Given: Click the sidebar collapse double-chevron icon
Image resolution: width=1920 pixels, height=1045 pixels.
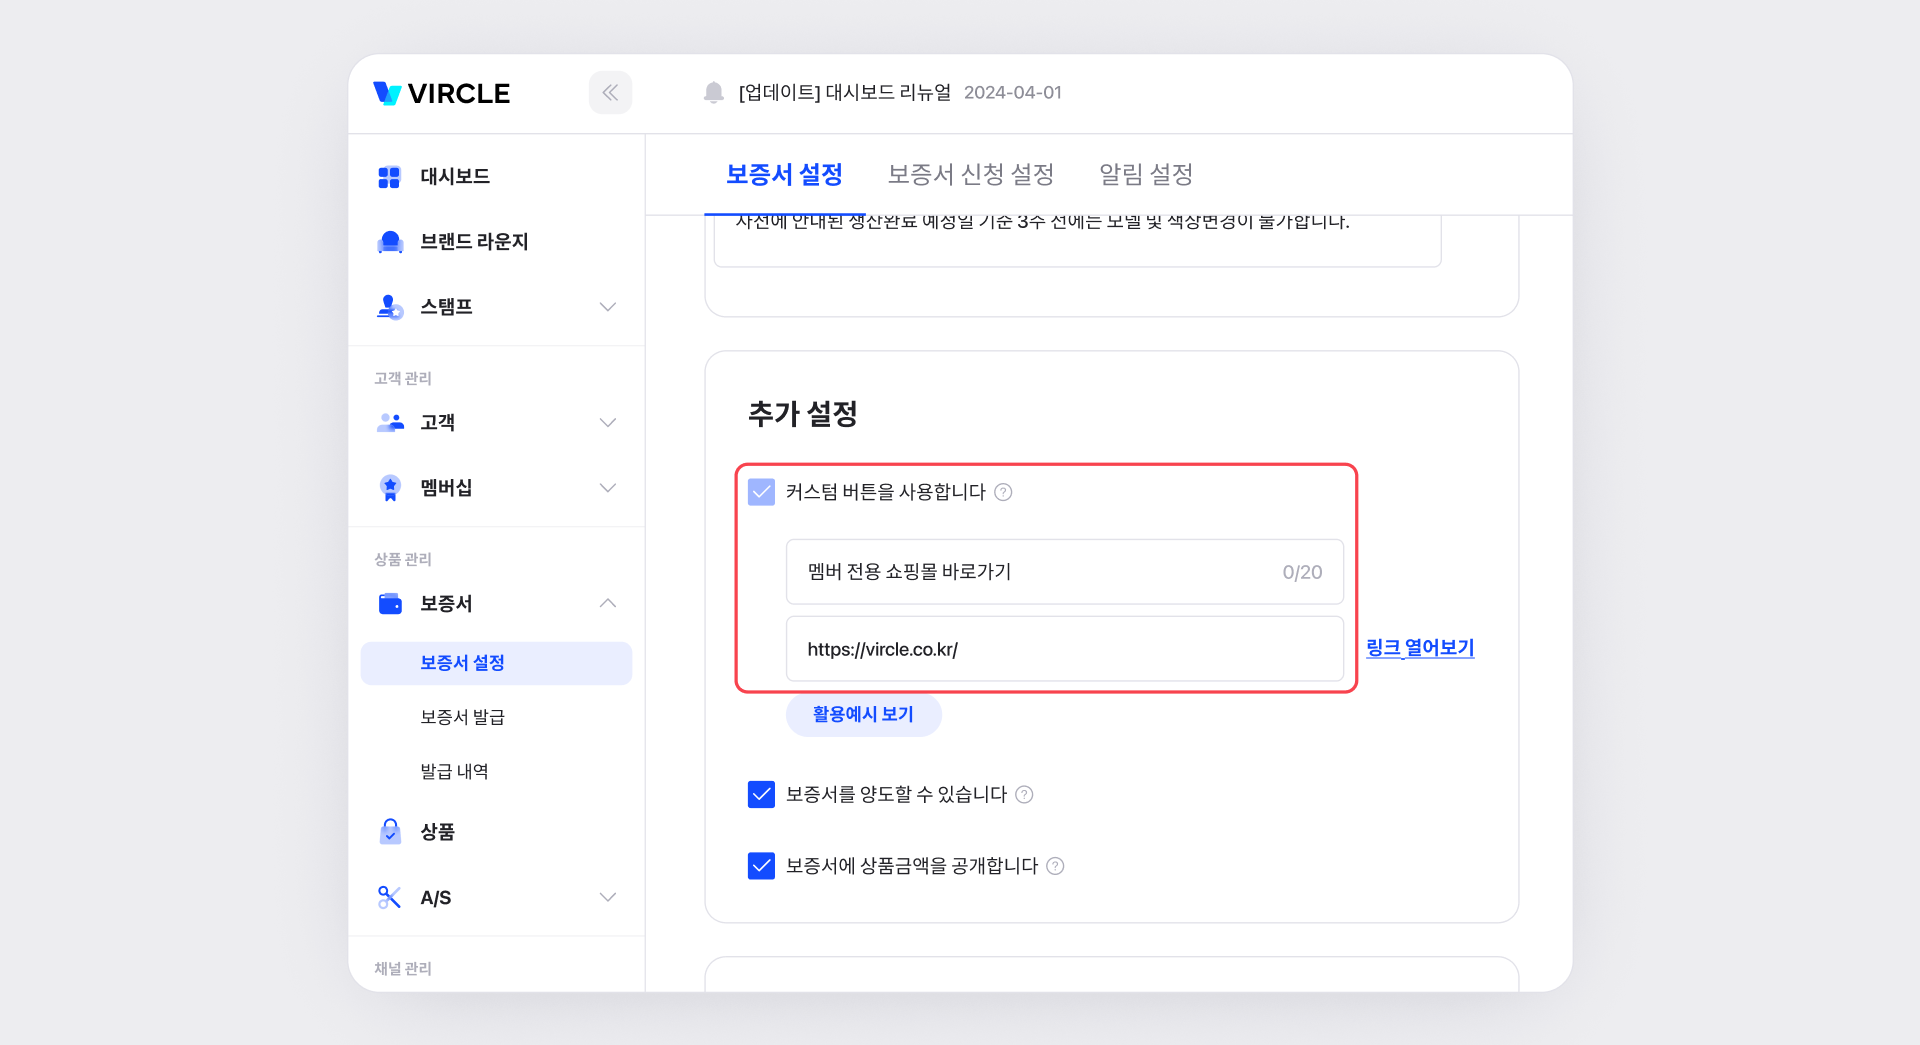Looking at the screenshot, I should (610, 93).
